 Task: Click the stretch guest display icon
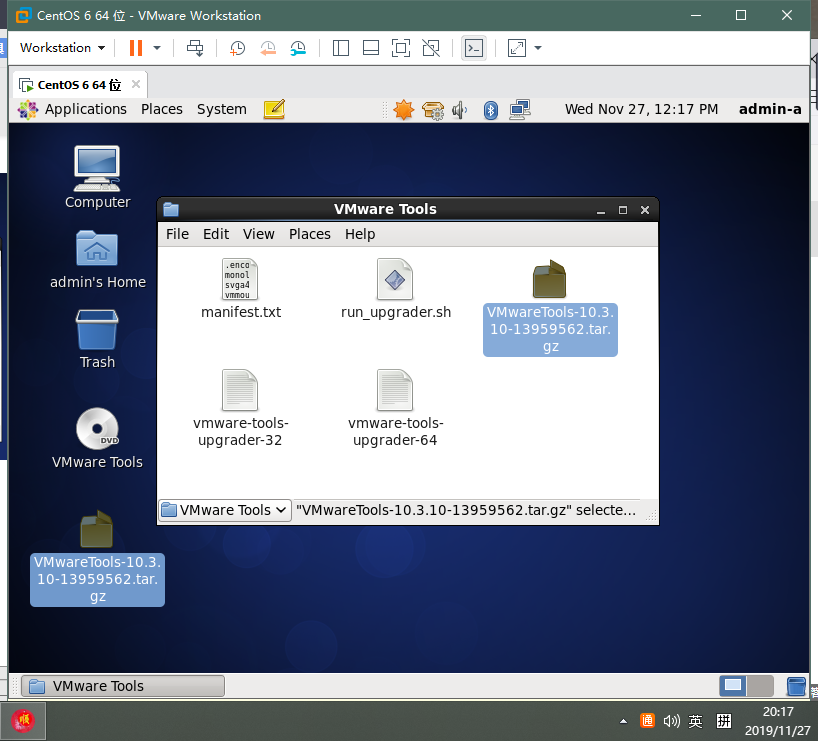[x=516, y=48]
